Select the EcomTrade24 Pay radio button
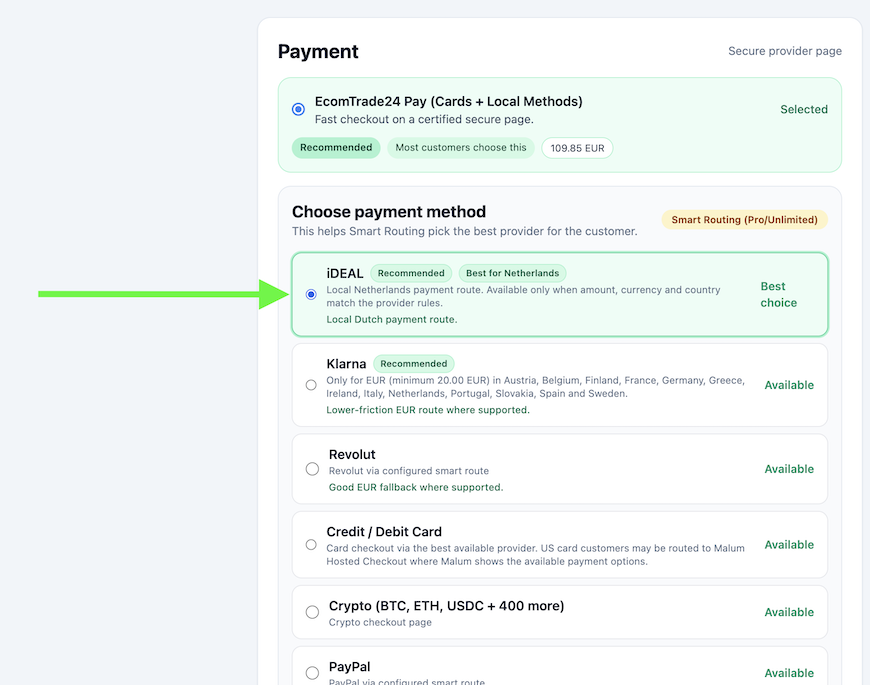This screenshot has height=685, width=870. [x=299, y=109]
